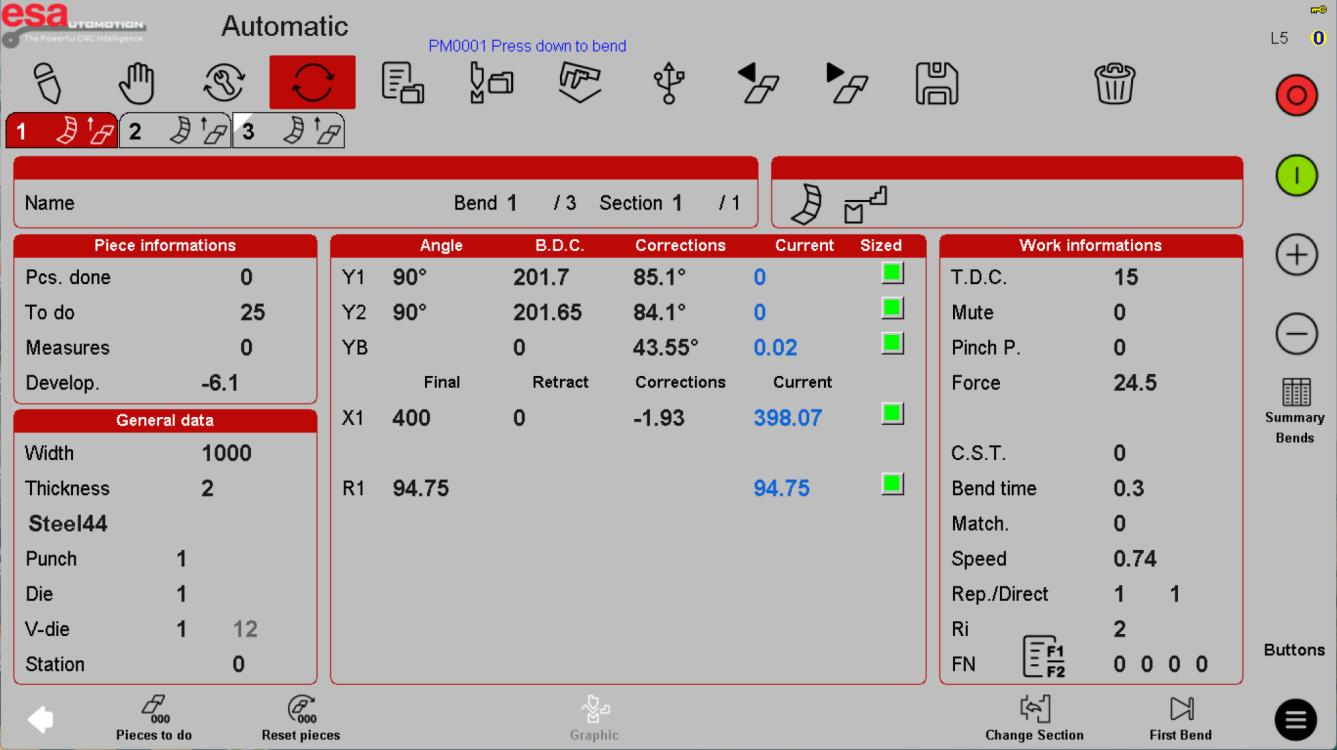Screen dimensions: 1337x750
Task: Click the USB icon in toolbar
Action: 669,83
